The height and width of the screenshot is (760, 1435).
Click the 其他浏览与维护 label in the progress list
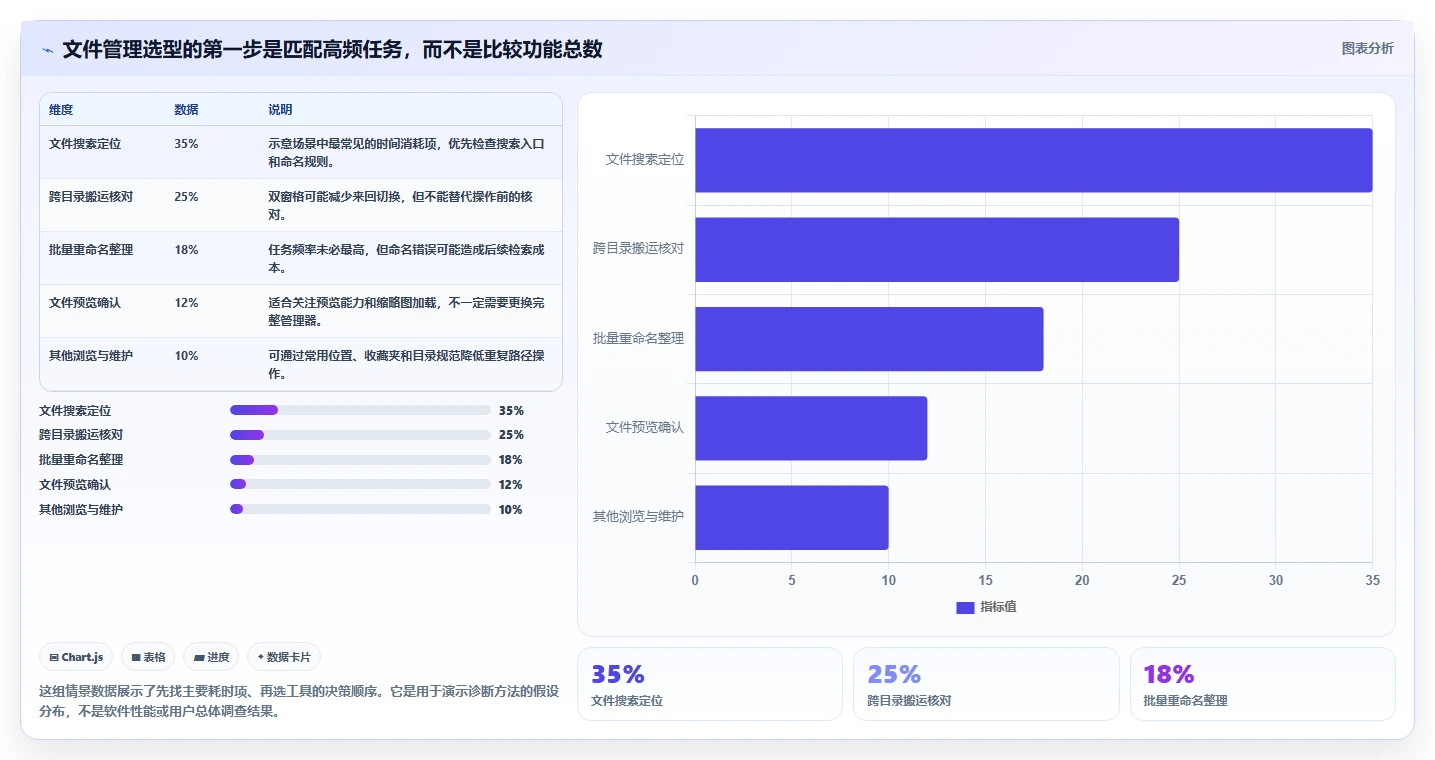coord(81,509)
